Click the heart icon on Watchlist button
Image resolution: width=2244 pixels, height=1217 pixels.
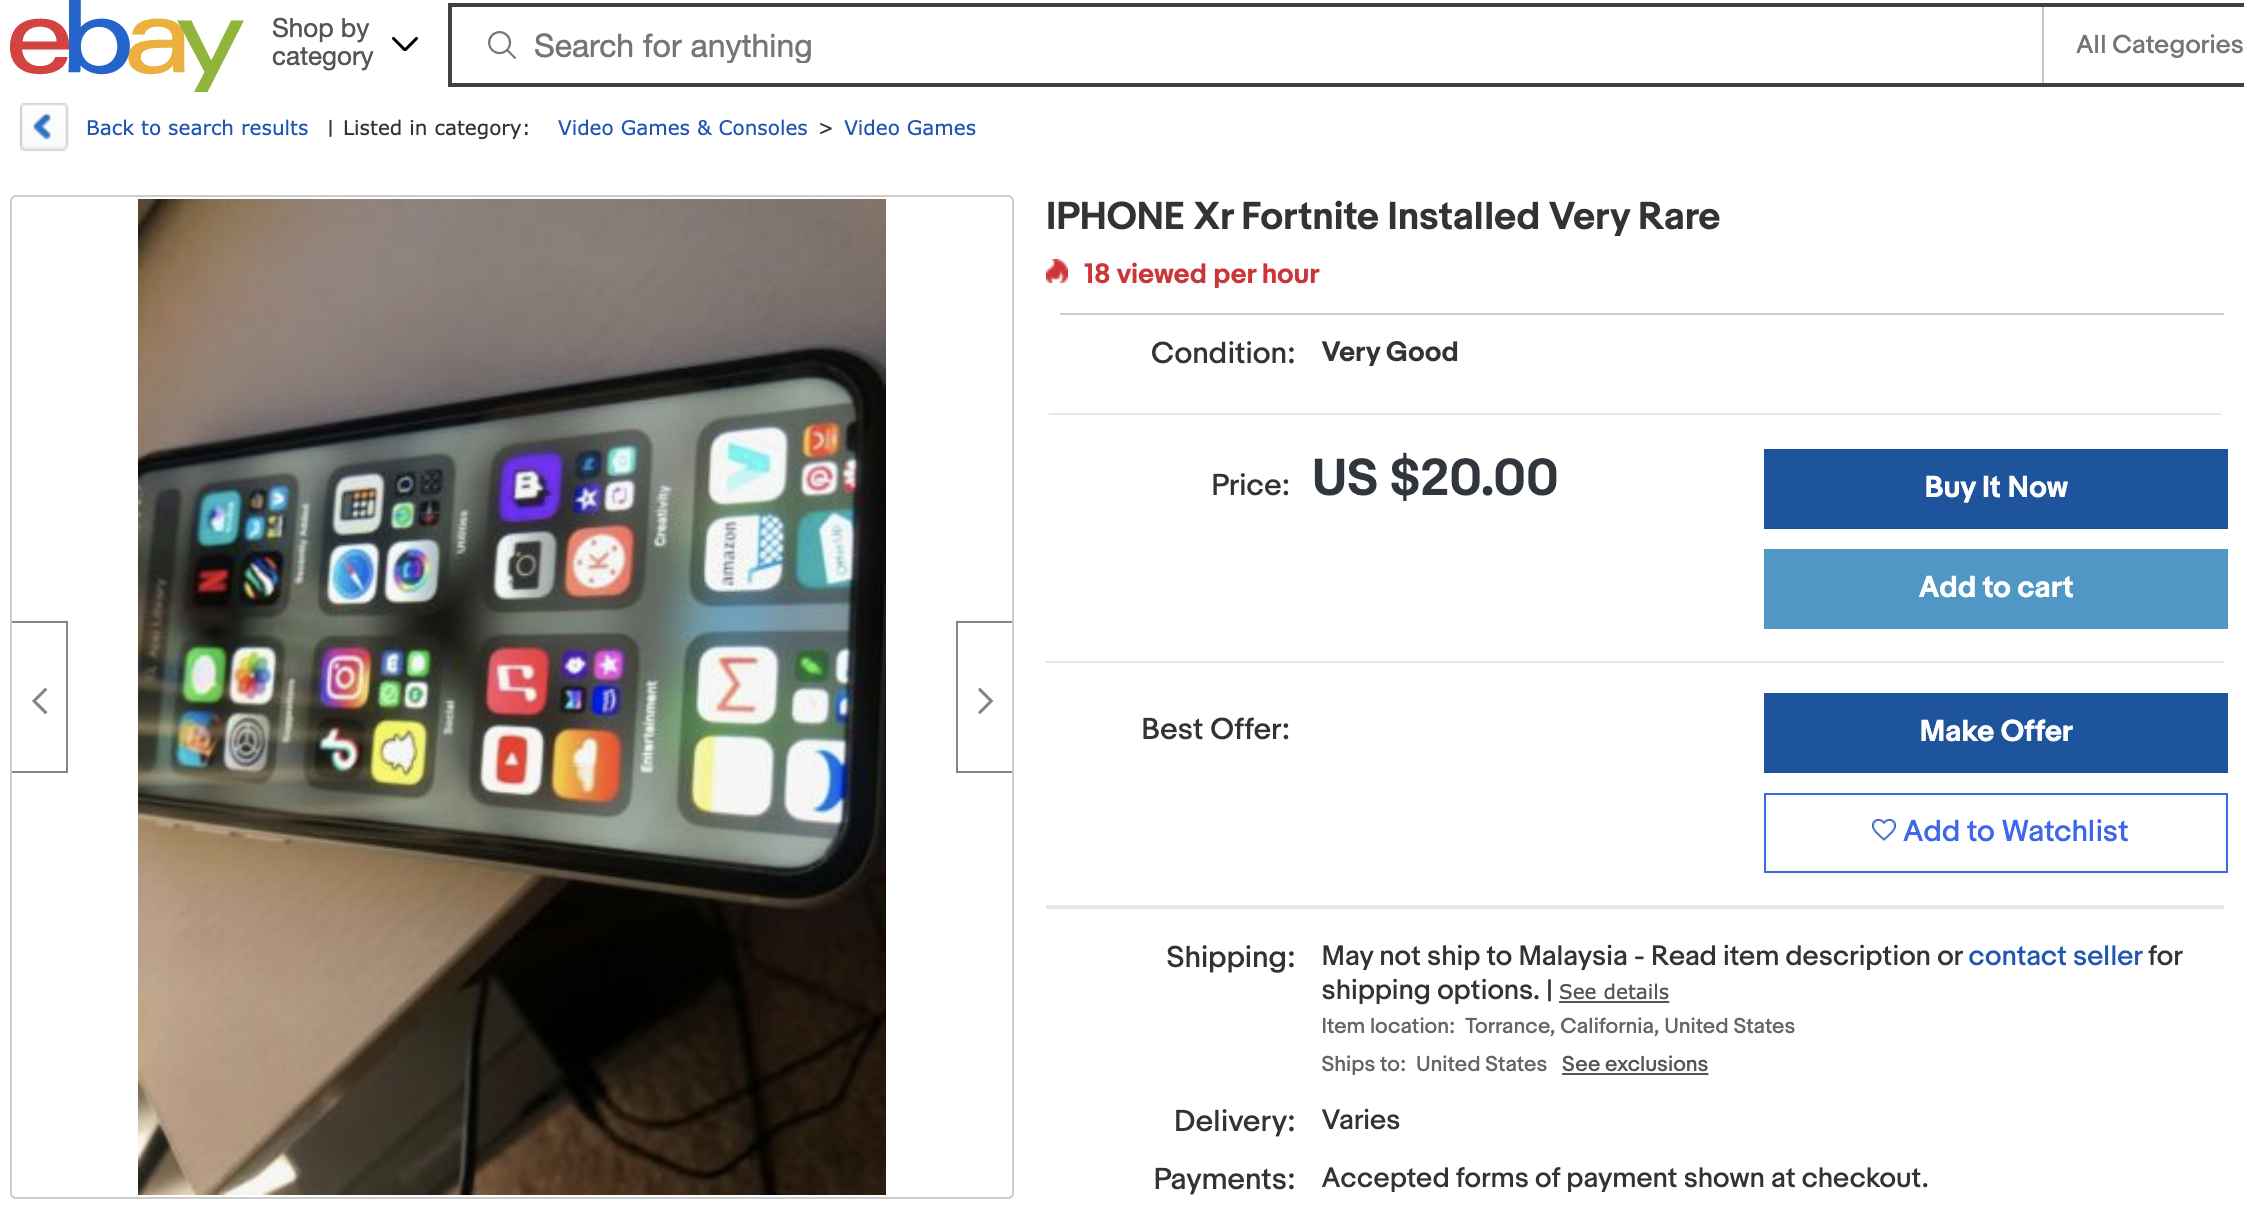coord(1883,830)
